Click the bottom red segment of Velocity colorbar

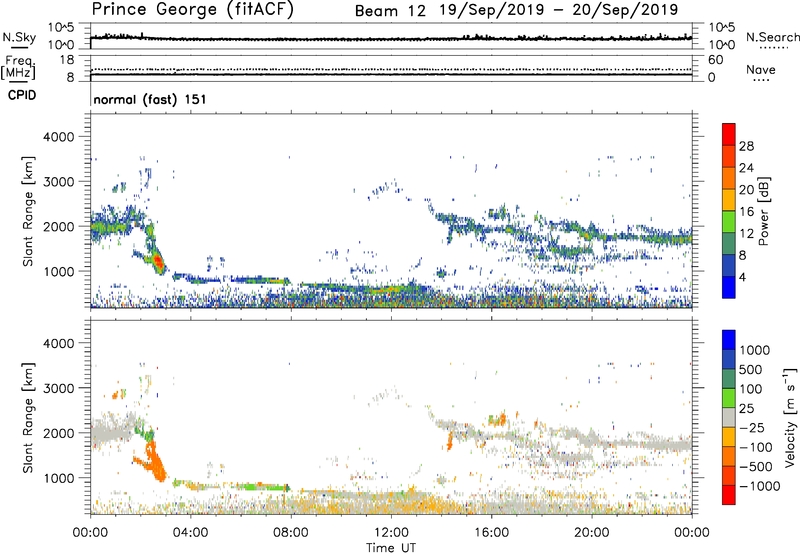coord(729,495)
